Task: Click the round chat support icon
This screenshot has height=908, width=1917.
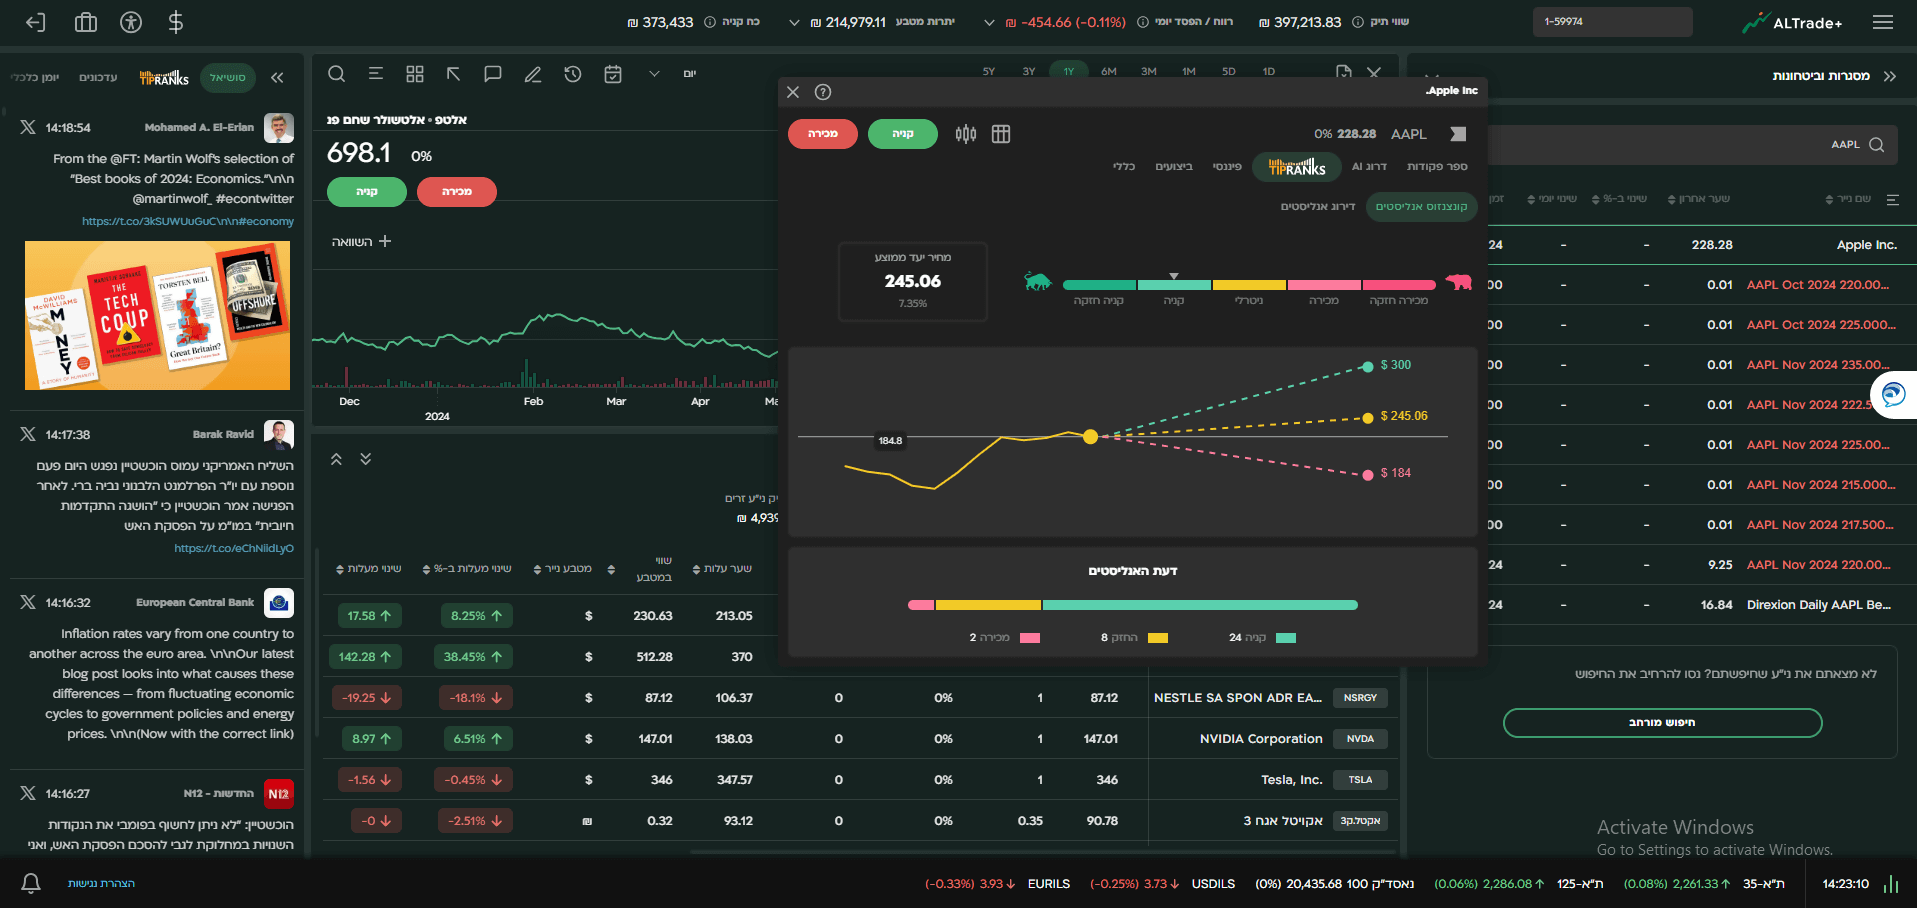Action: coord(1893,394)
